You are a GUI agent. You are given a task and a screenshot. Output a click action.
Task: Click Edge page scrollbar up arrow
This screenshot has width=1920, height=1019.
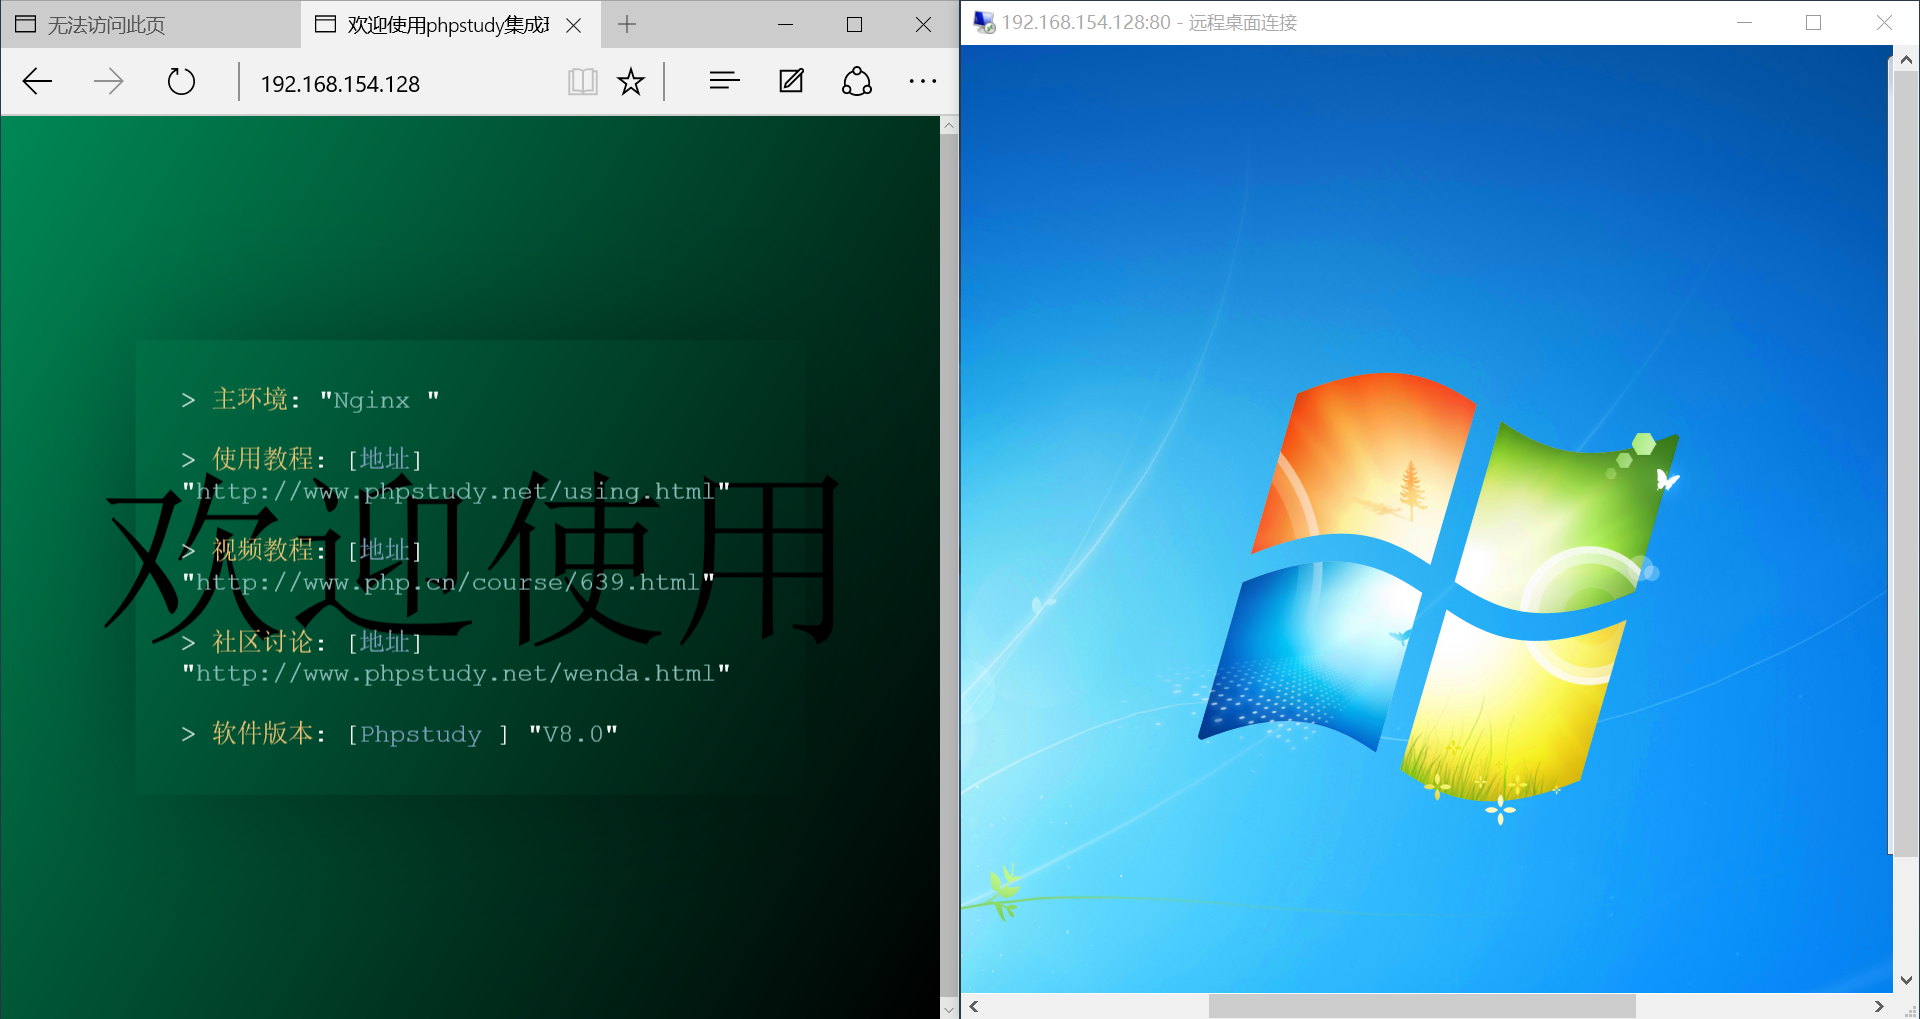pyautogui.click(x=949, y=125)
